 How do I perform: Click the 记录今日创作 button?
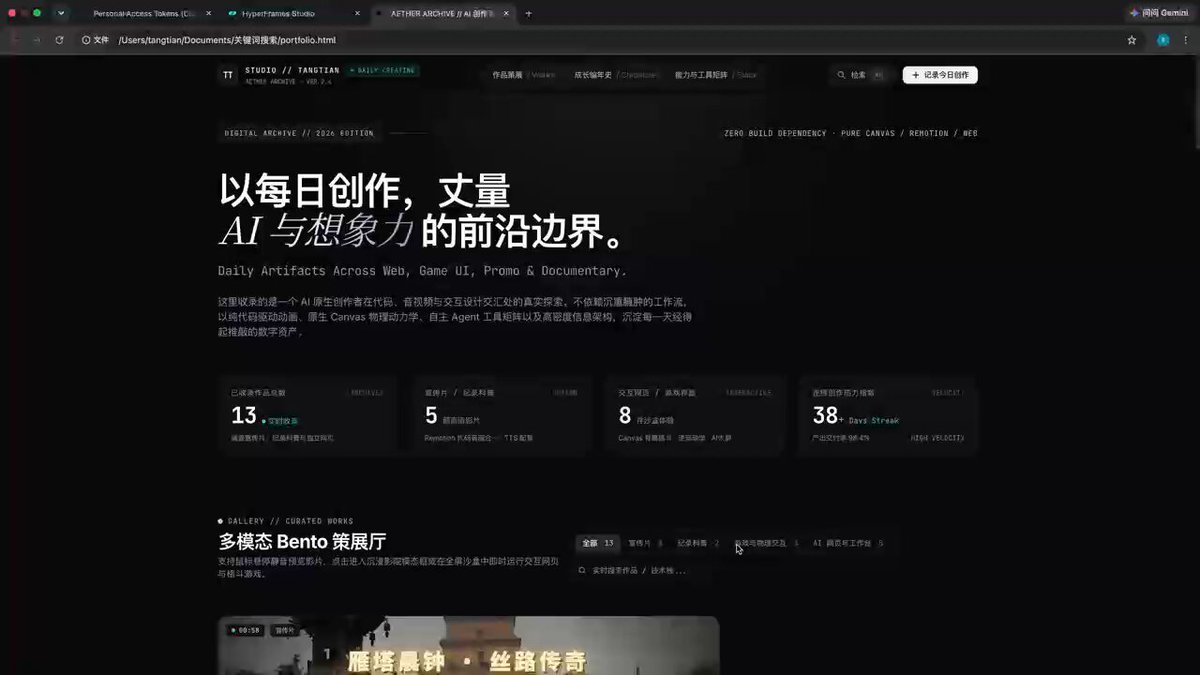pos(940,75)
